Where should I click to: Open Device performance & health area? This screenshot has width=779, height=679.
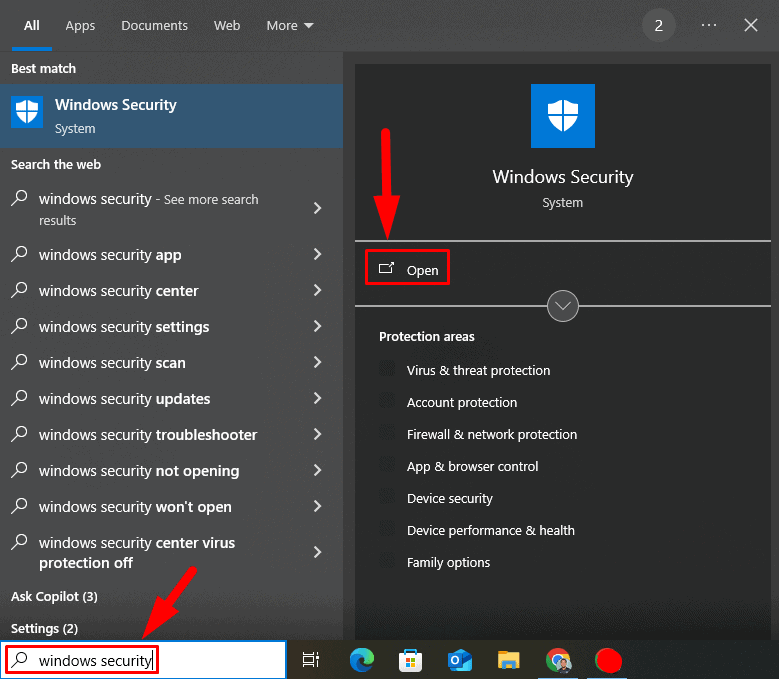(x=490, y=530)
